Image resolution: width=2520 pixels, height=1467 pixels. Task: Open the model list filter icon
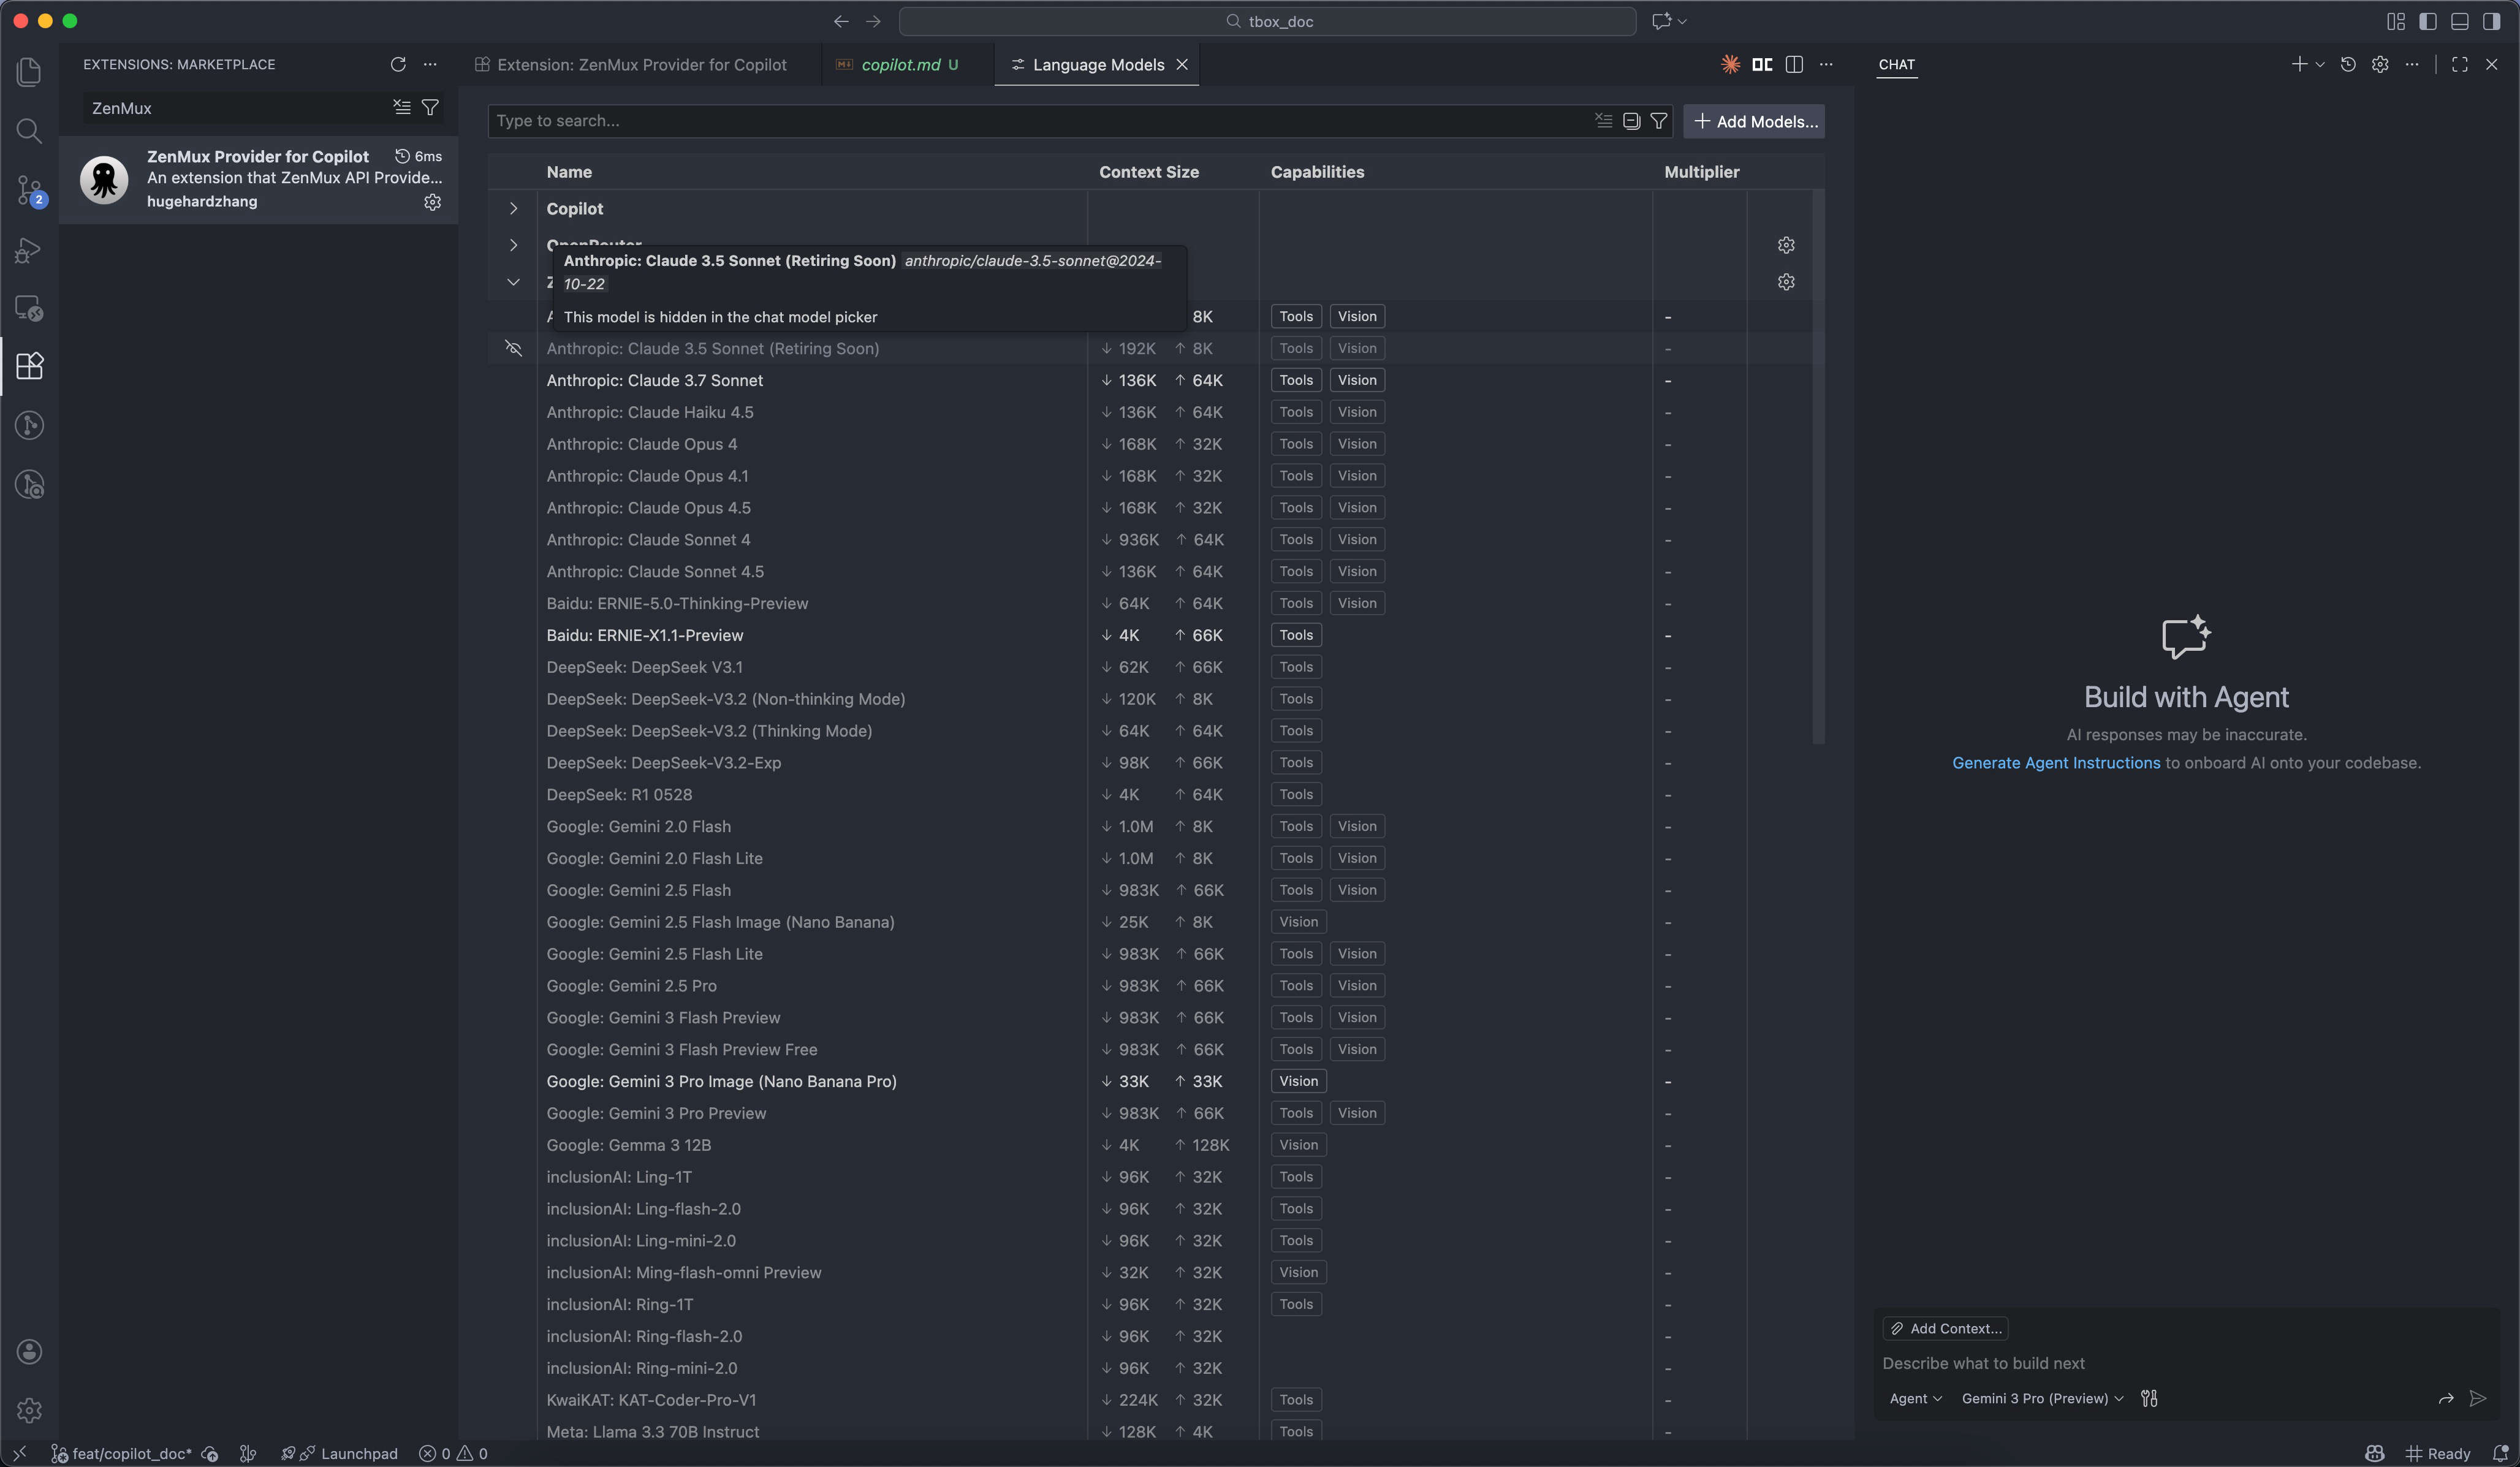(1659, 121)
